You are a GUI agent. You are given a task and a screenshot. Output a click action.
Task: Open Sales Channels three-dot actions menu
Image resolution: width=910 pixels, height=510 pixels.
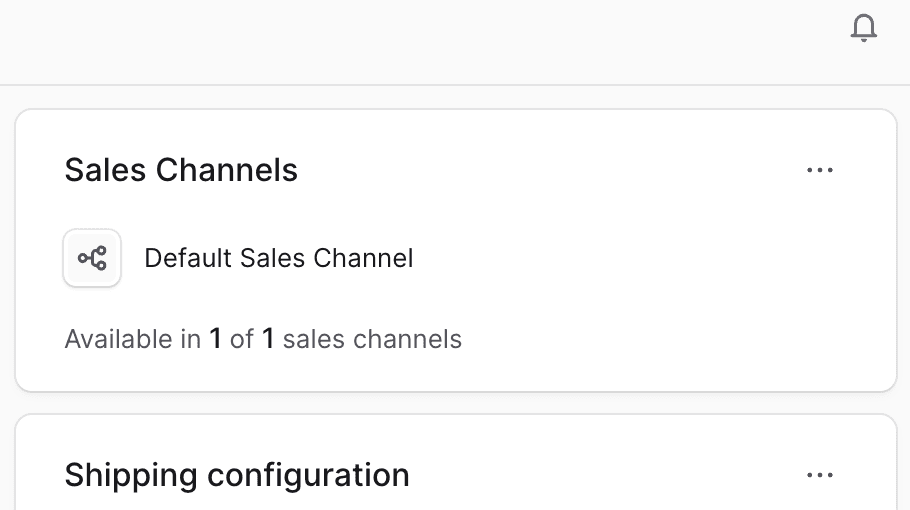(x=820, y=170)
